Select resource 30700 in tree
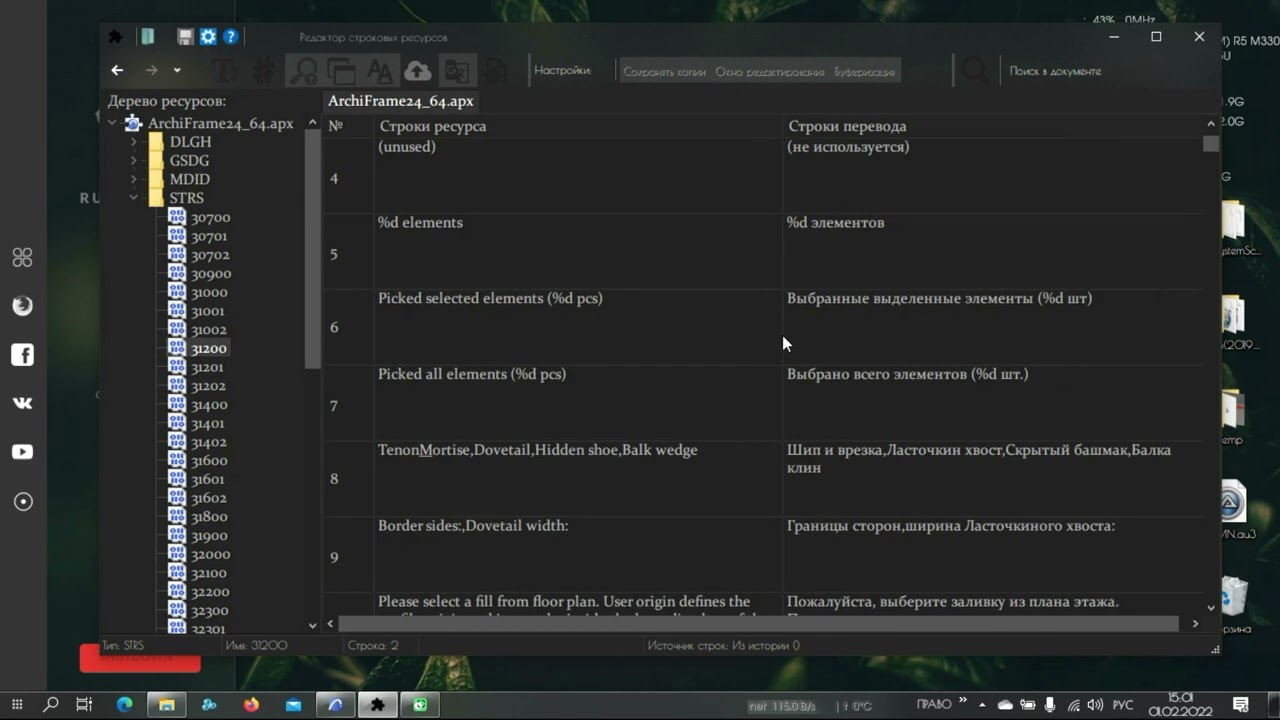Image resolution: width=1280 pixels, height=720 pixels. (x=210, y=217)
